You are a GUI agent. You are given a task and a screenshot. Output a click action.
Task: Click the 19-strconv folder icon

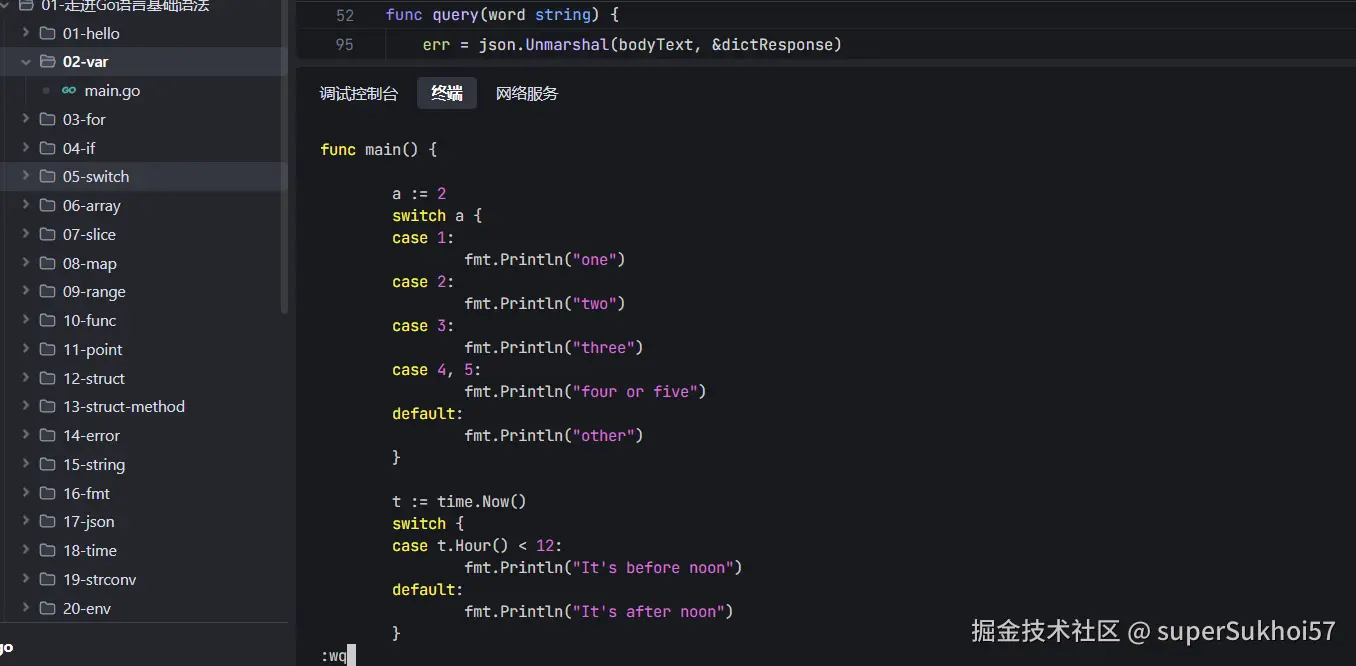click(x=47, y=579)
